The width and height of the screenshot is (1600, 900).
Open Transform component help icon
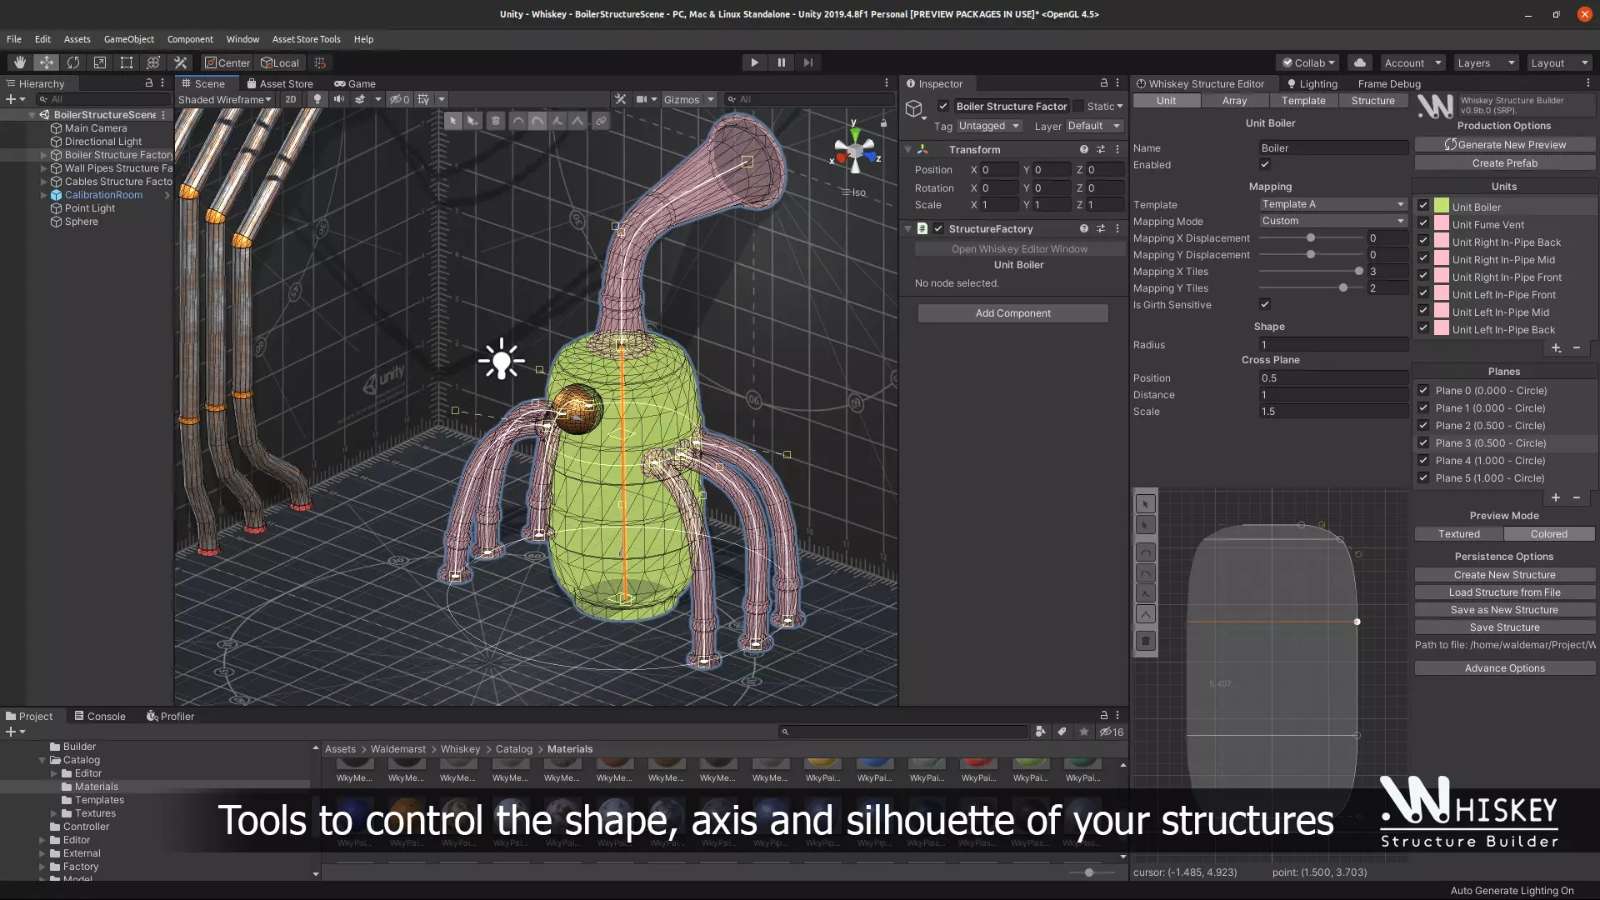[x=1083, y=149]
